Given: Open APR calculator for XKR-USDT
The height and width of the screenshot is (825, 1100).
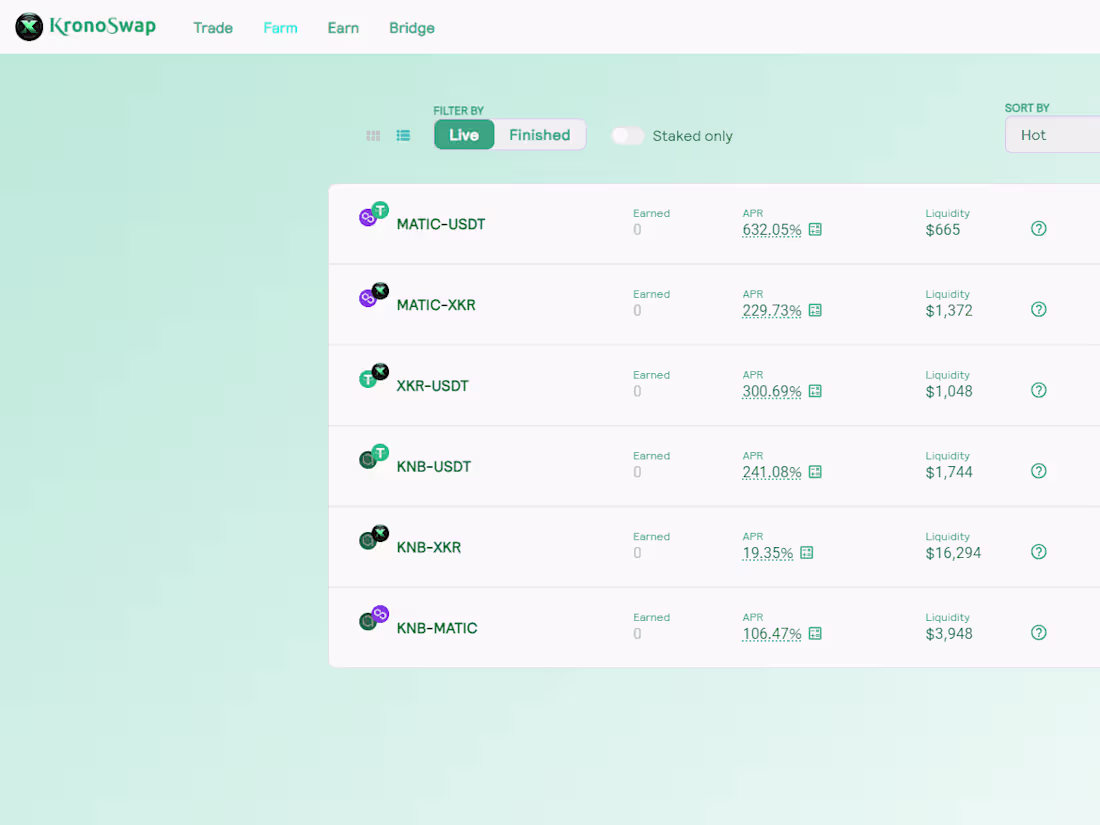Looking at the screenshot, I should coord(815,391).
